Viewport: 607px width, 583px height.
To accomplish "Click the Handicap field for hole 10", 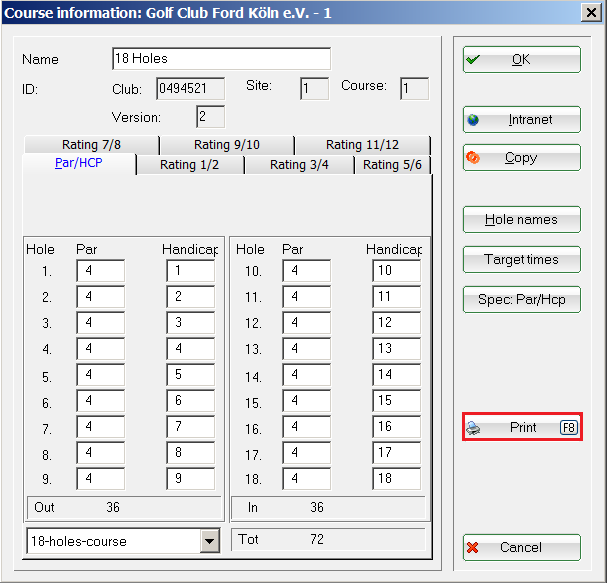I will tap(396, 271).
